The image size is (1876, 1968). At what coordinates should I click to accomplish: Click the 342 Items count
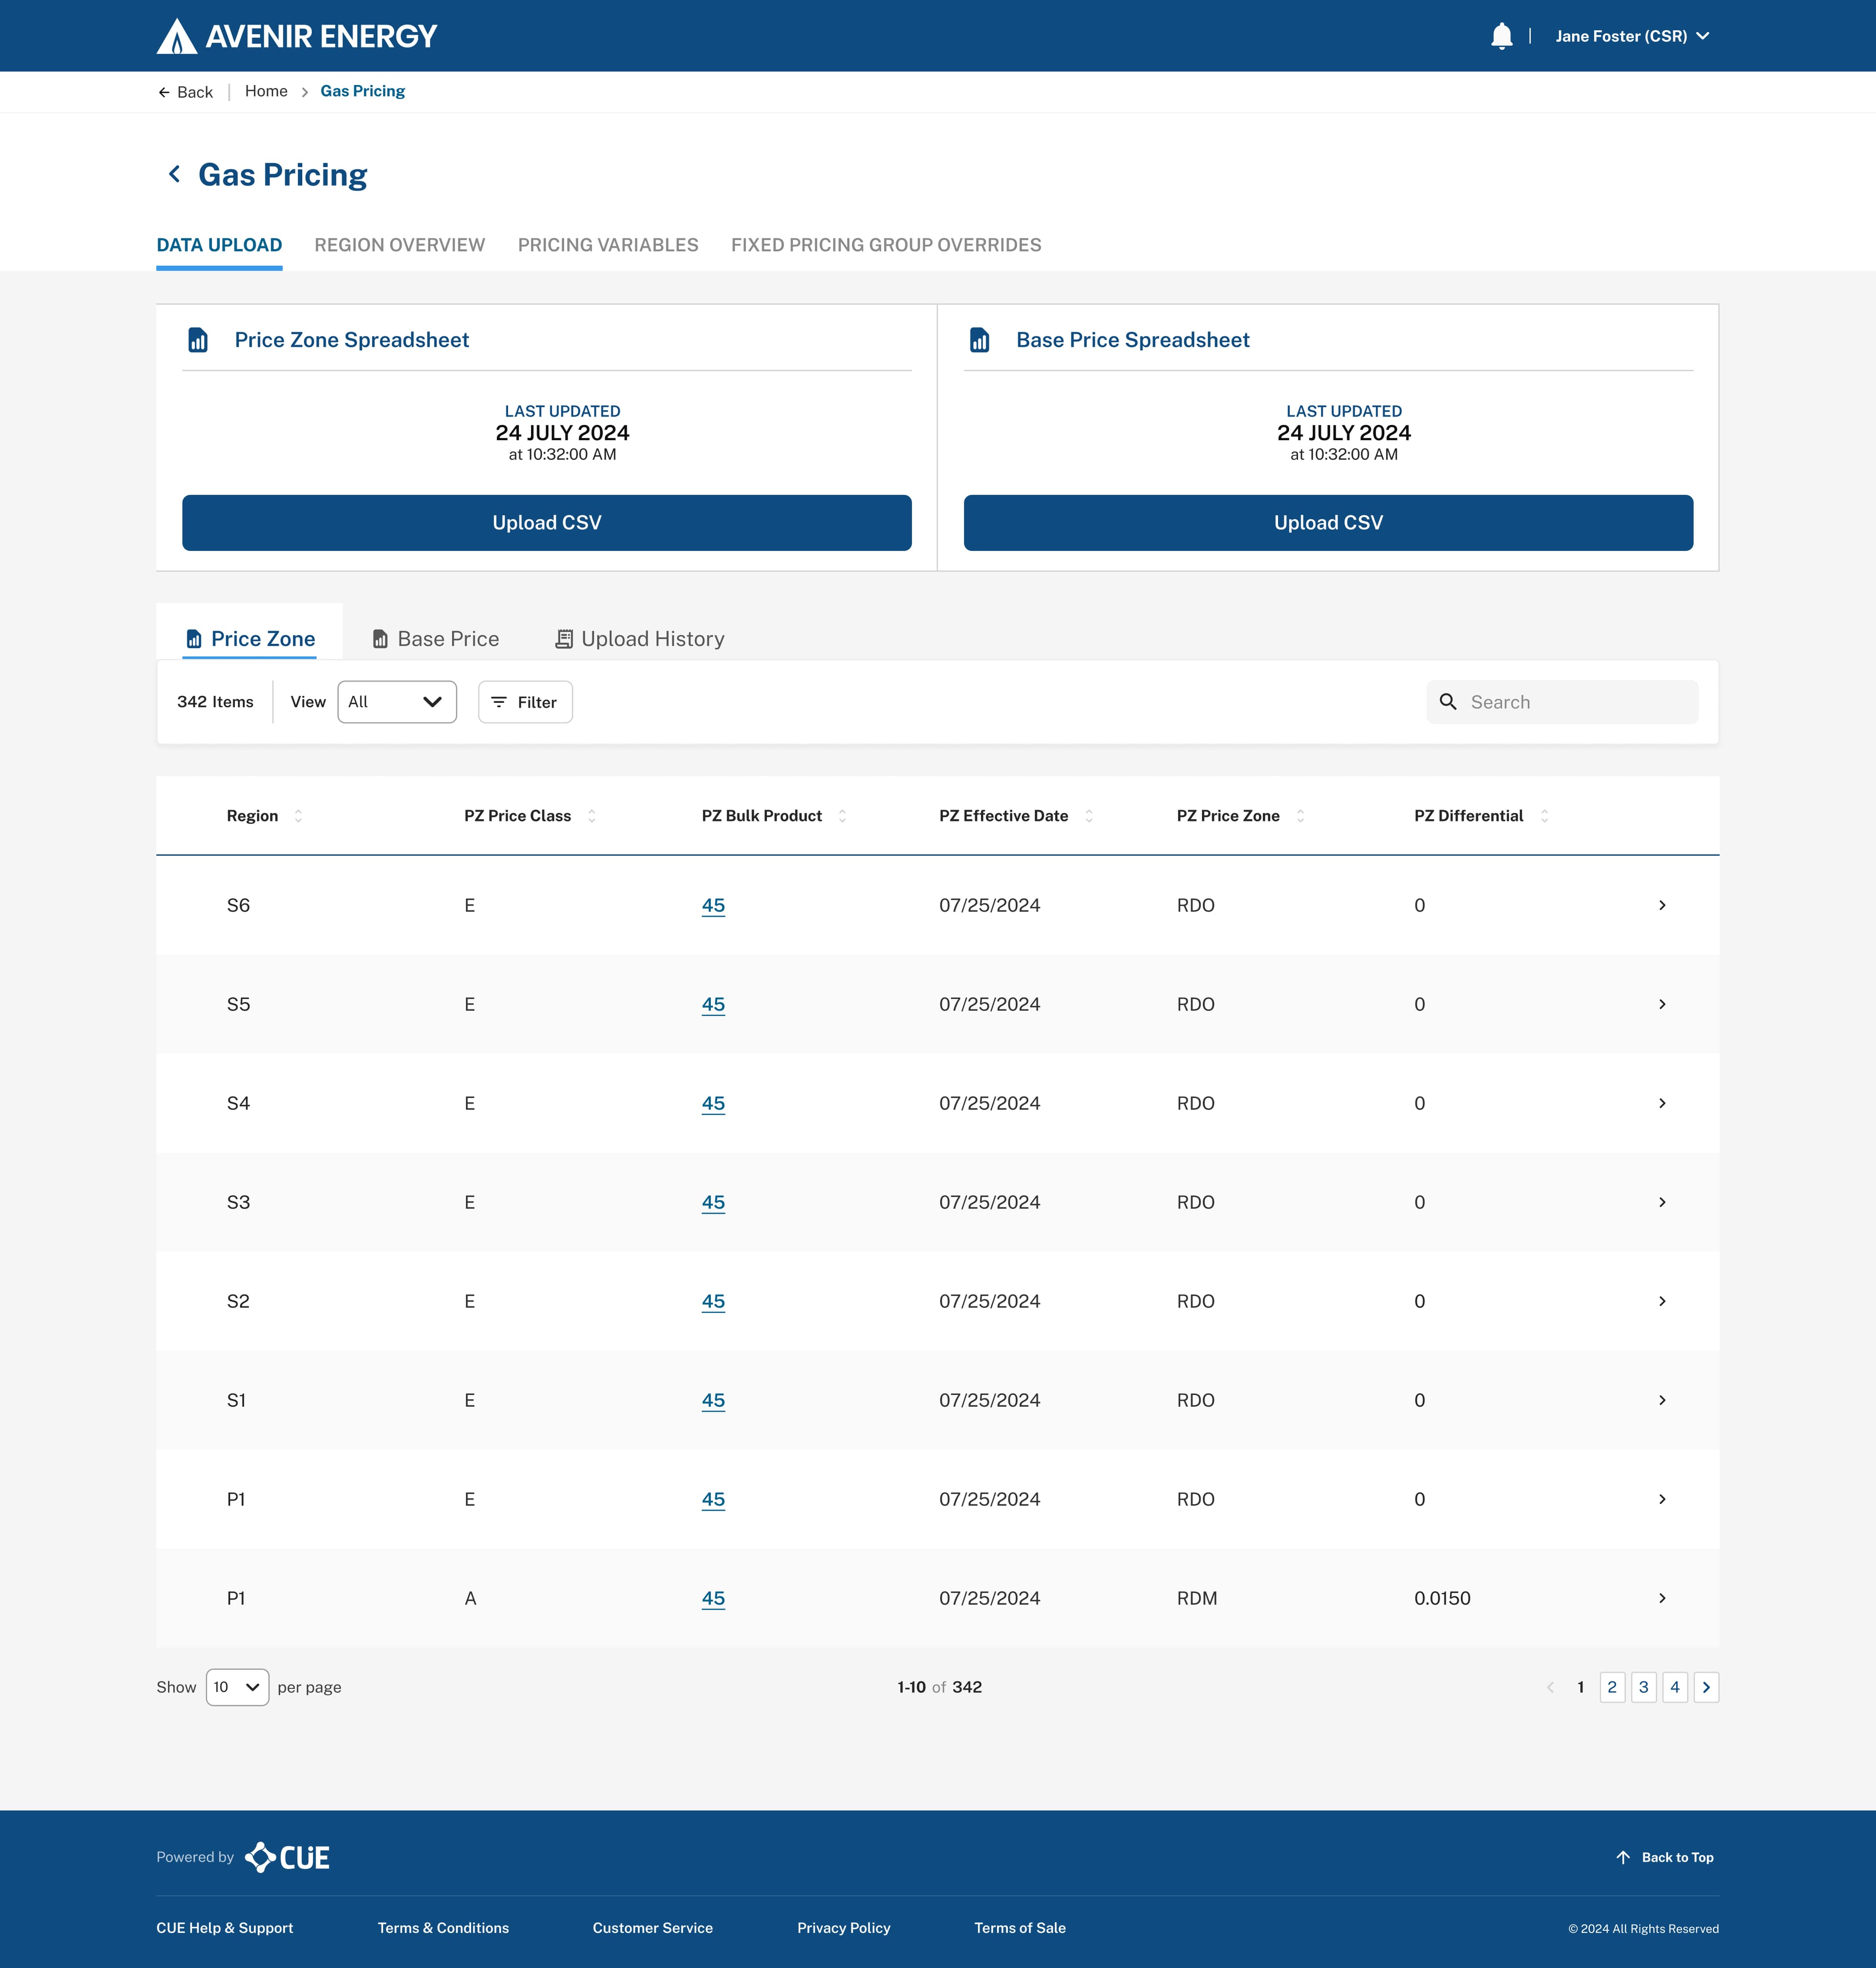pyautogui.click(x=215, y=702)
